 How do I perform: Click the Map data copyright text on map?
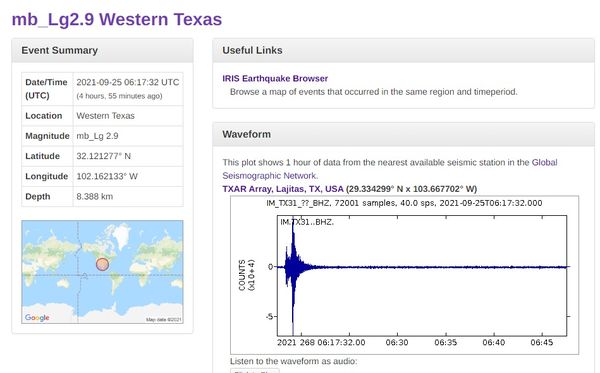[x=163, y=319]
